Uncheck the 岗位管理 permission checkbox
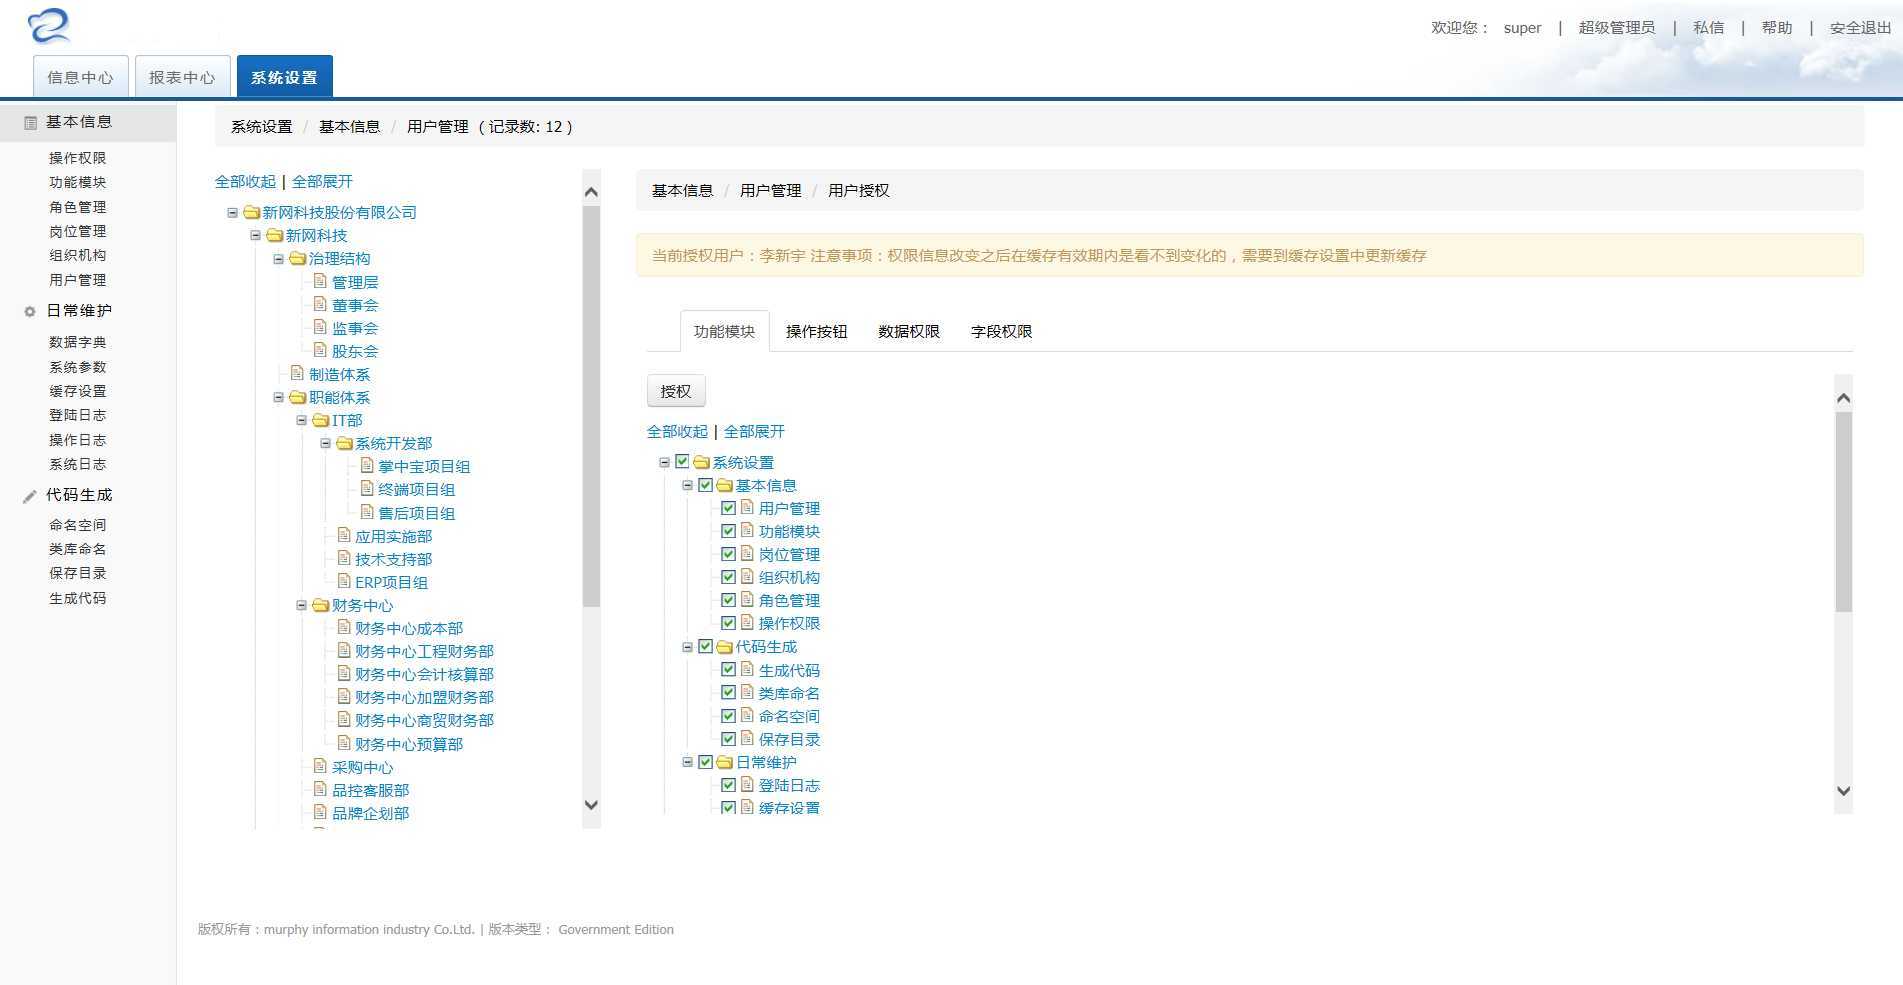 coord(728,554)
